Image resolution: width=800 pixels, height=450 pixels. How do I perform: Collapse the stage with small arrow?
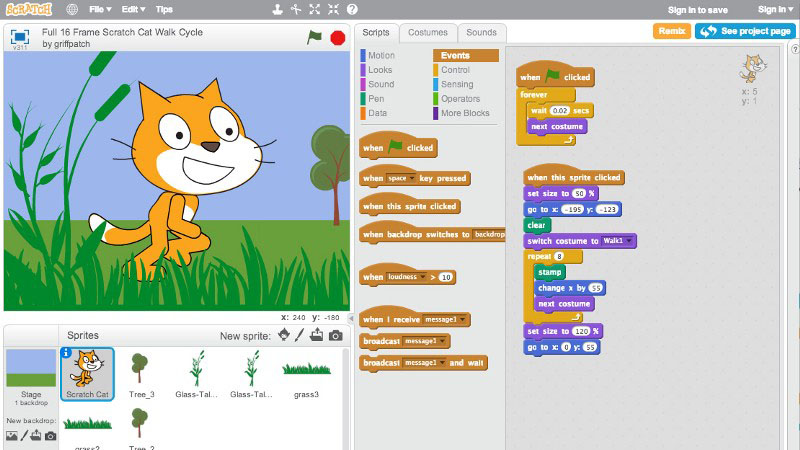click(351, 318)
